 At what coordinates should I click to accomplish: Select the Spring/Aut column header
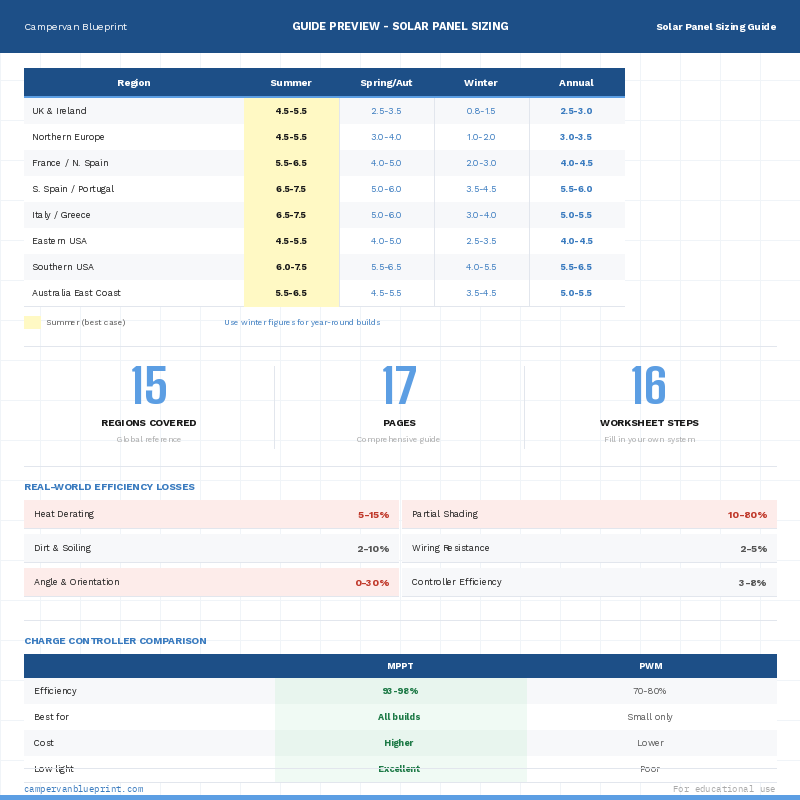pyautogui.click(x=386, y=83)
